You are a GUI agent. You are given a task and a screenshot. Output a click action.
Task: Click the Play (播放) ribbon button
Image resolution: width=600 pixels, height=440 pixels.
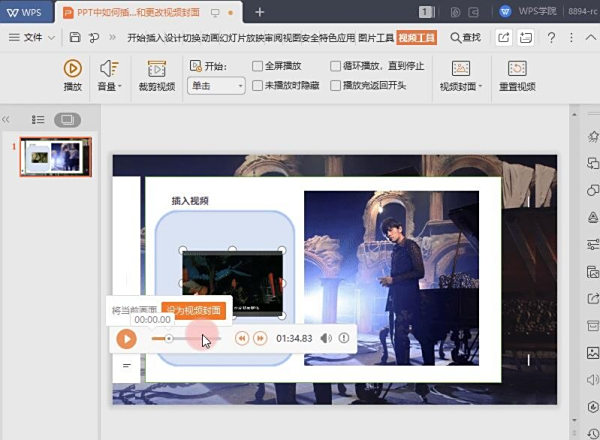point(72,76)
